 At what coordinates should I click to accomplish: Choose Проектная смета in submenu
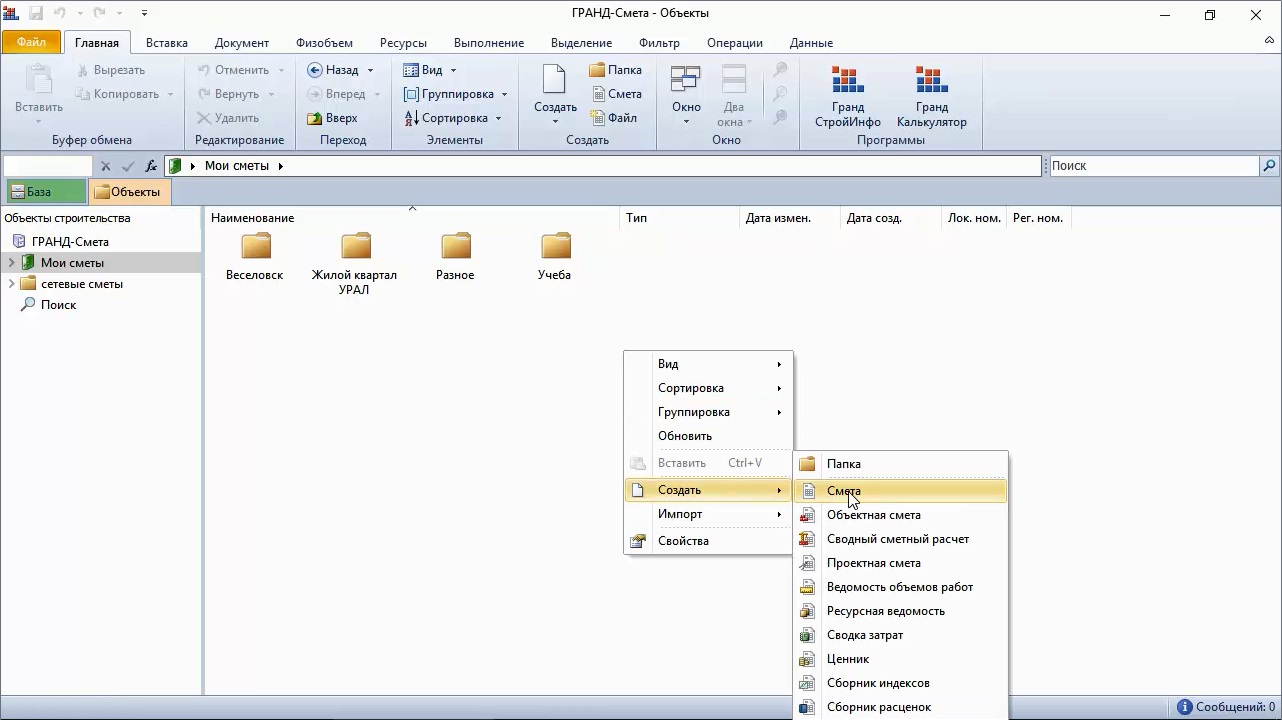point(900,563)
